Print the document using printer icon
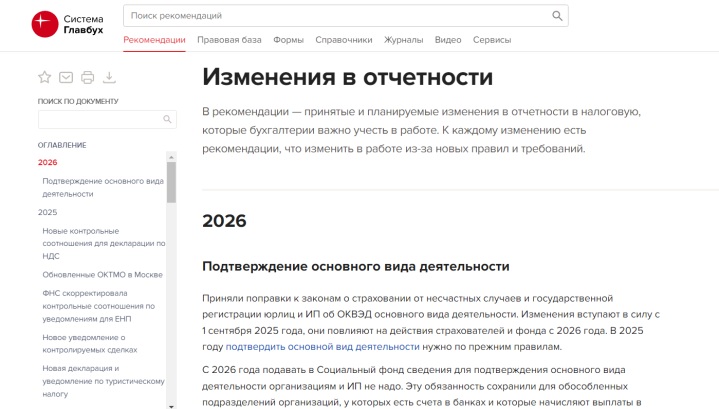 click(88, 78)
